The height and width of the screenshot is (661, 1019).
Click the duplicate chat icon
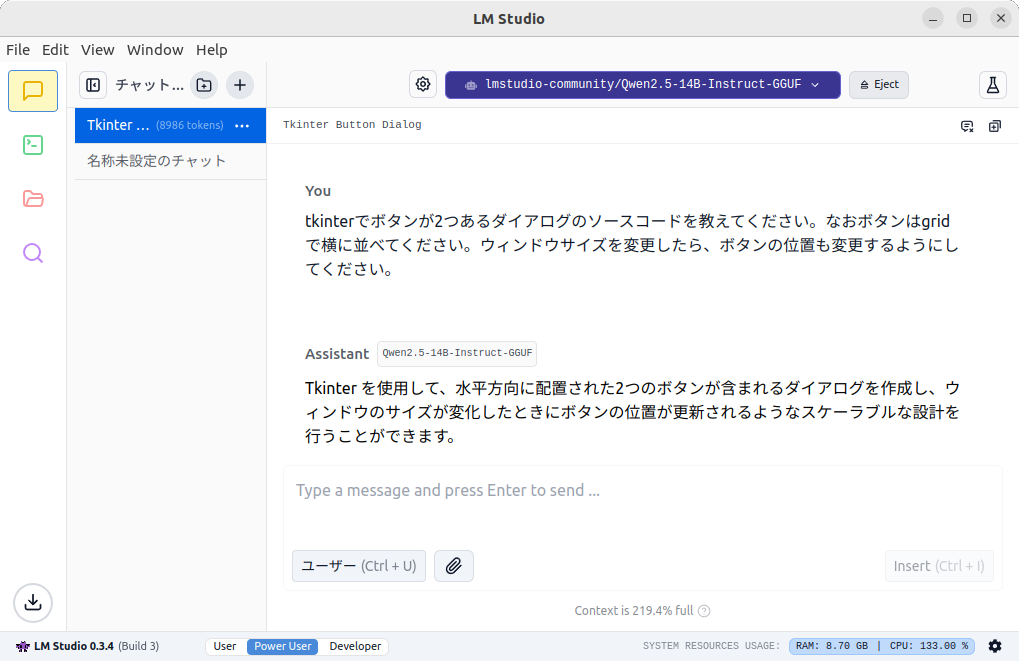pyautogui.click(x=992, y=124)
